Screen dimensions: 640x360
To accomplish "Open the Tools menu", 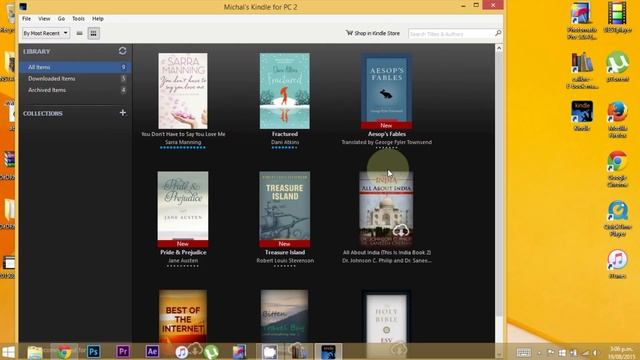I will point(78,19).
